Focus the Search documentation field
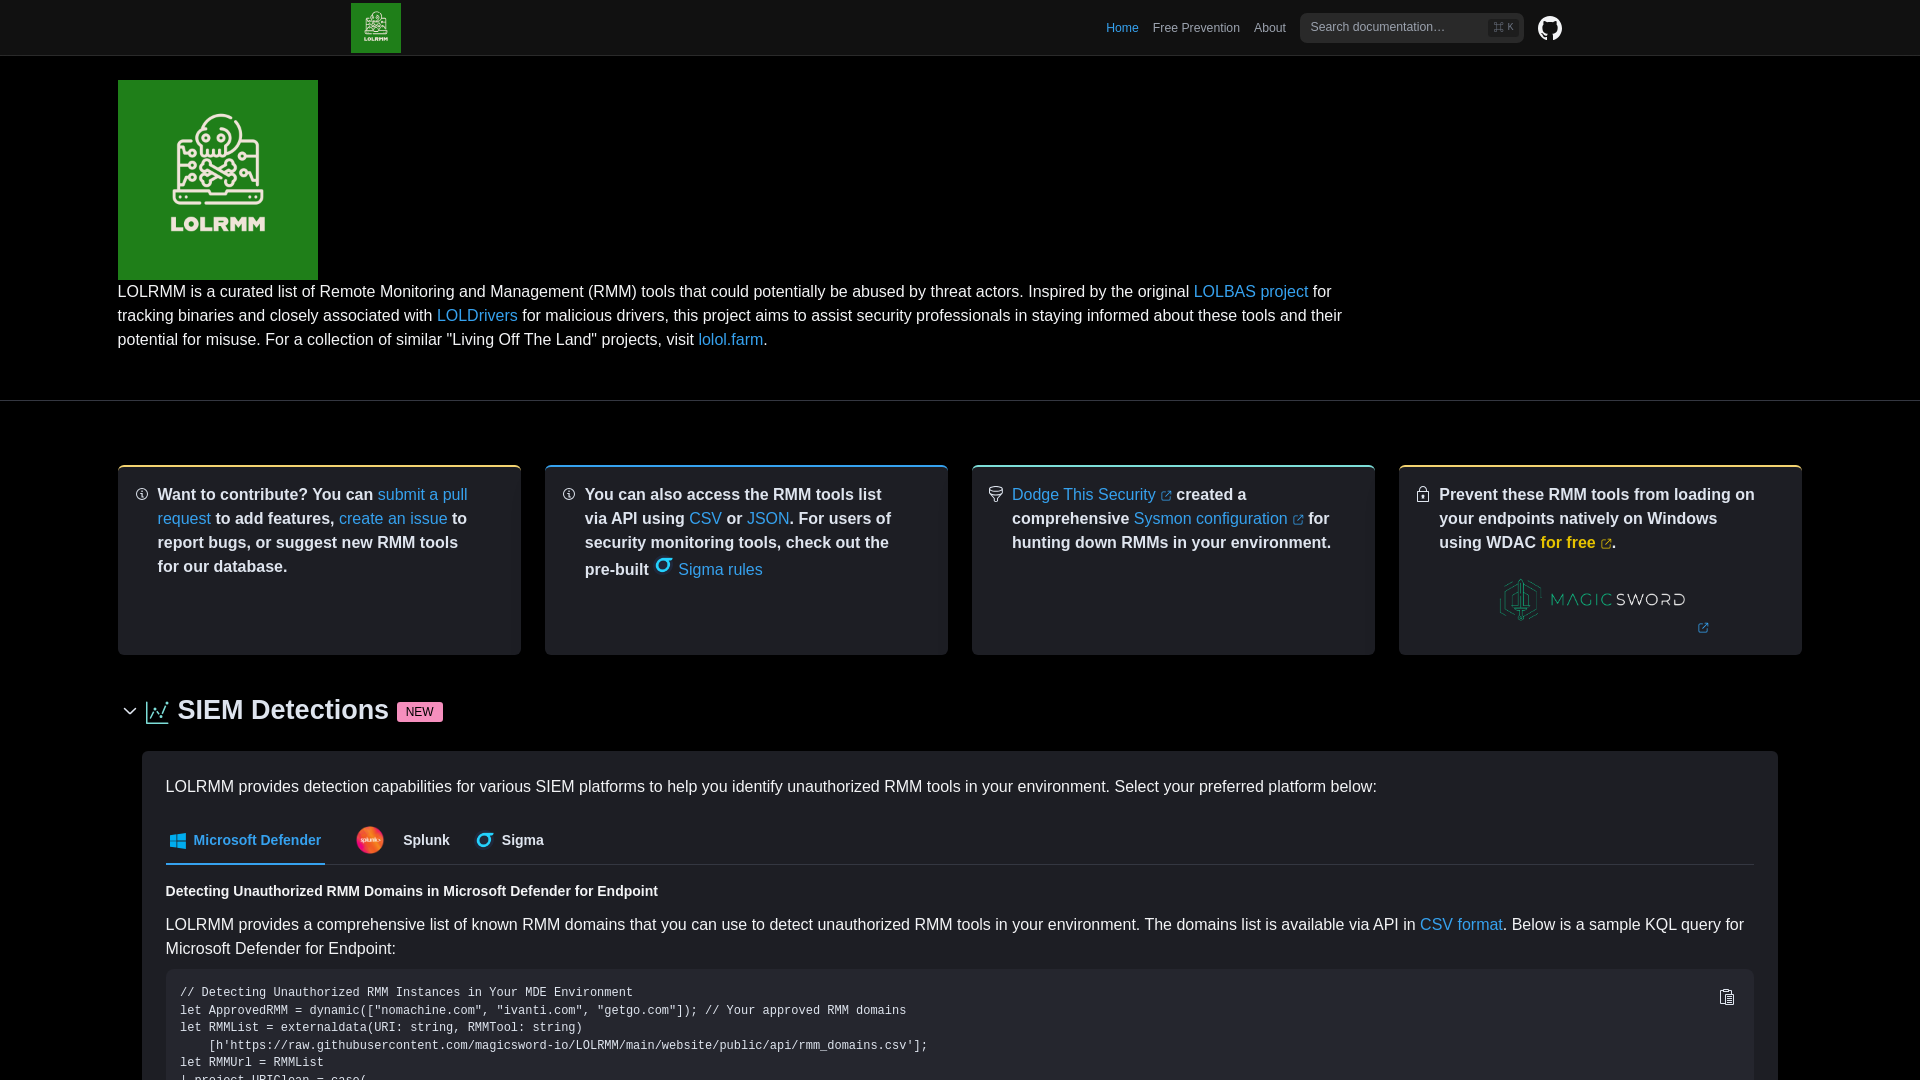This screenshot has height=1080, width=1920. 1412,28
